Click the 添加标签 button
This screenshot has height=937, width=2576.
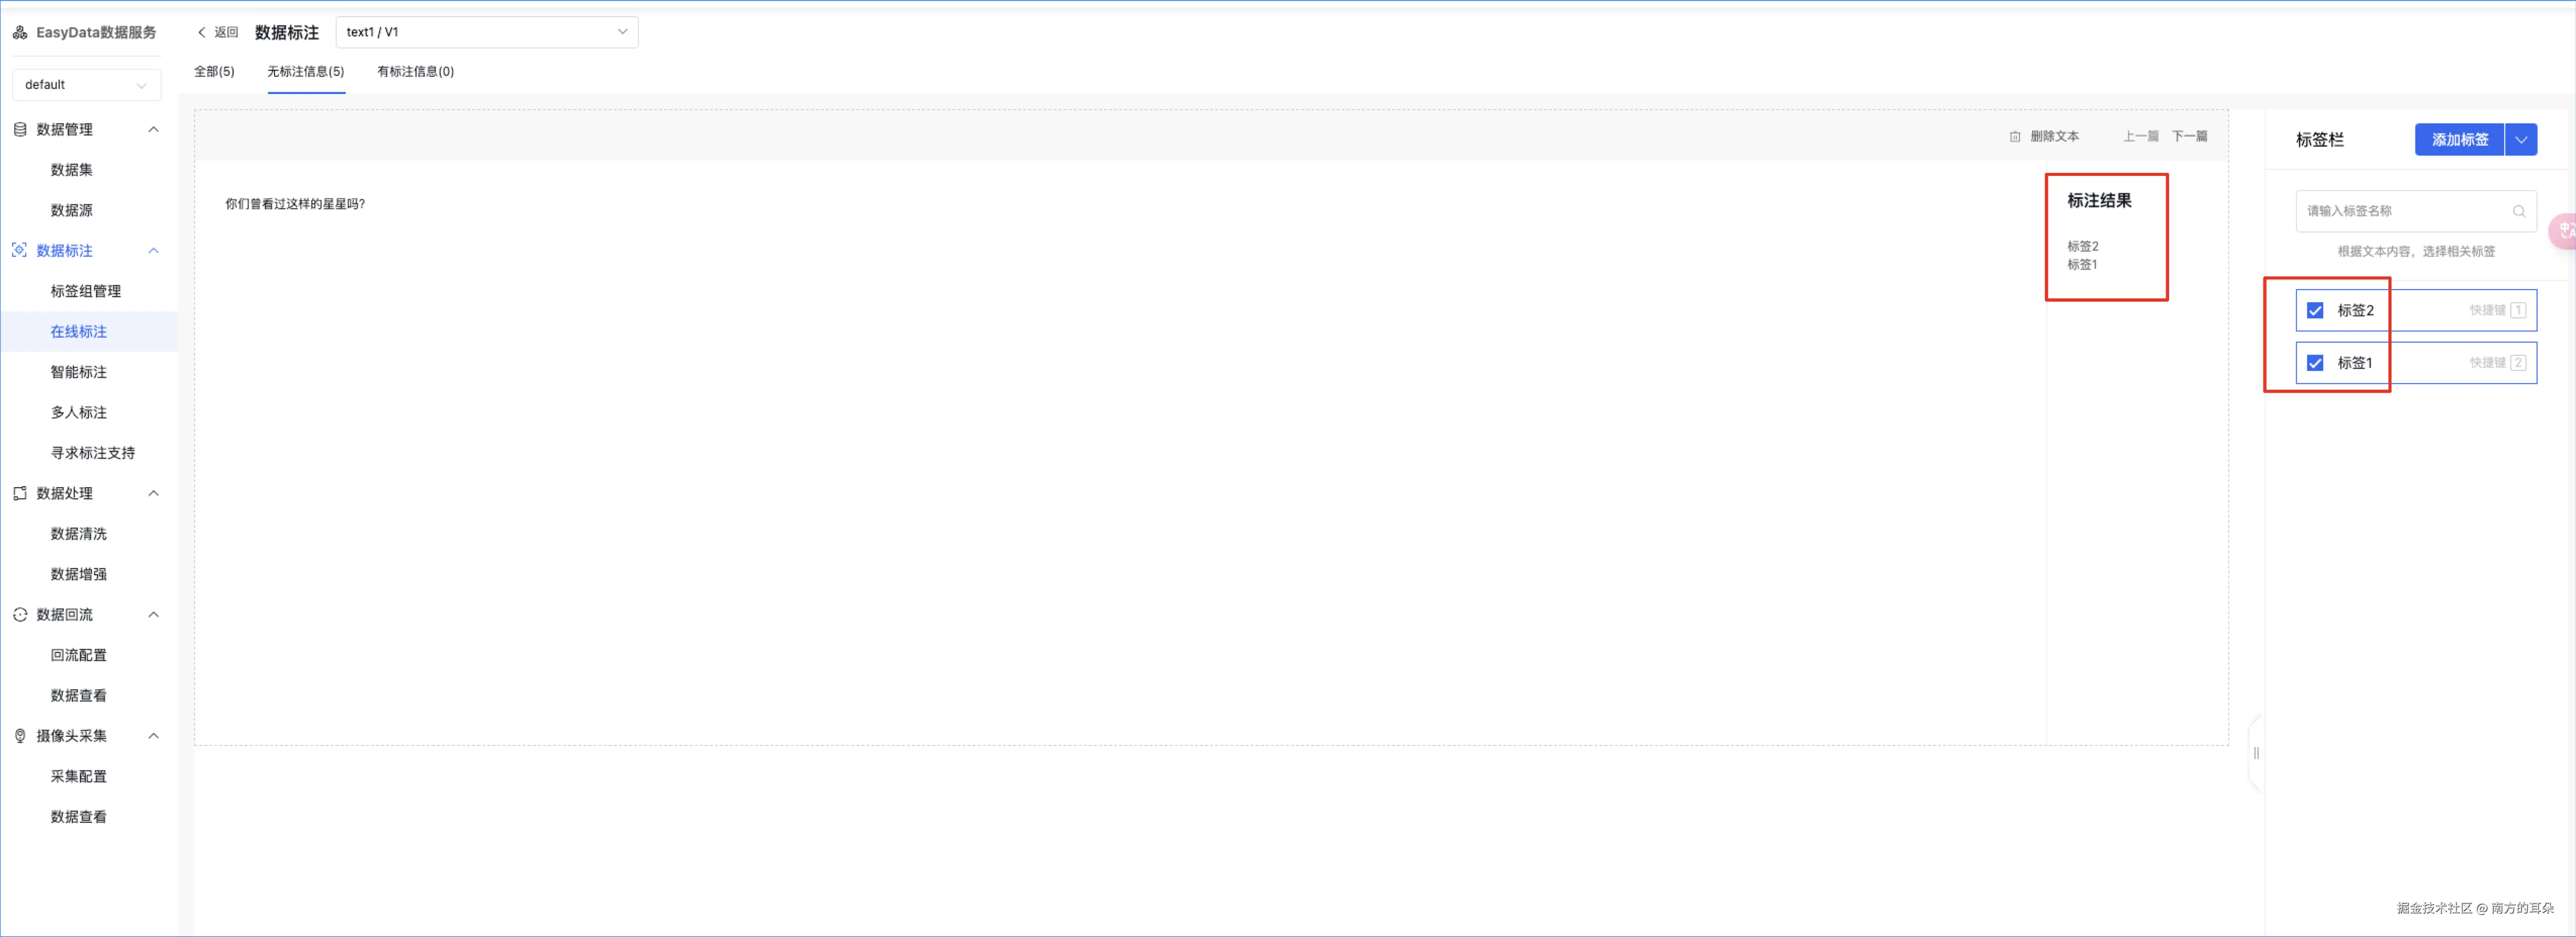[x=2459, y=140]
